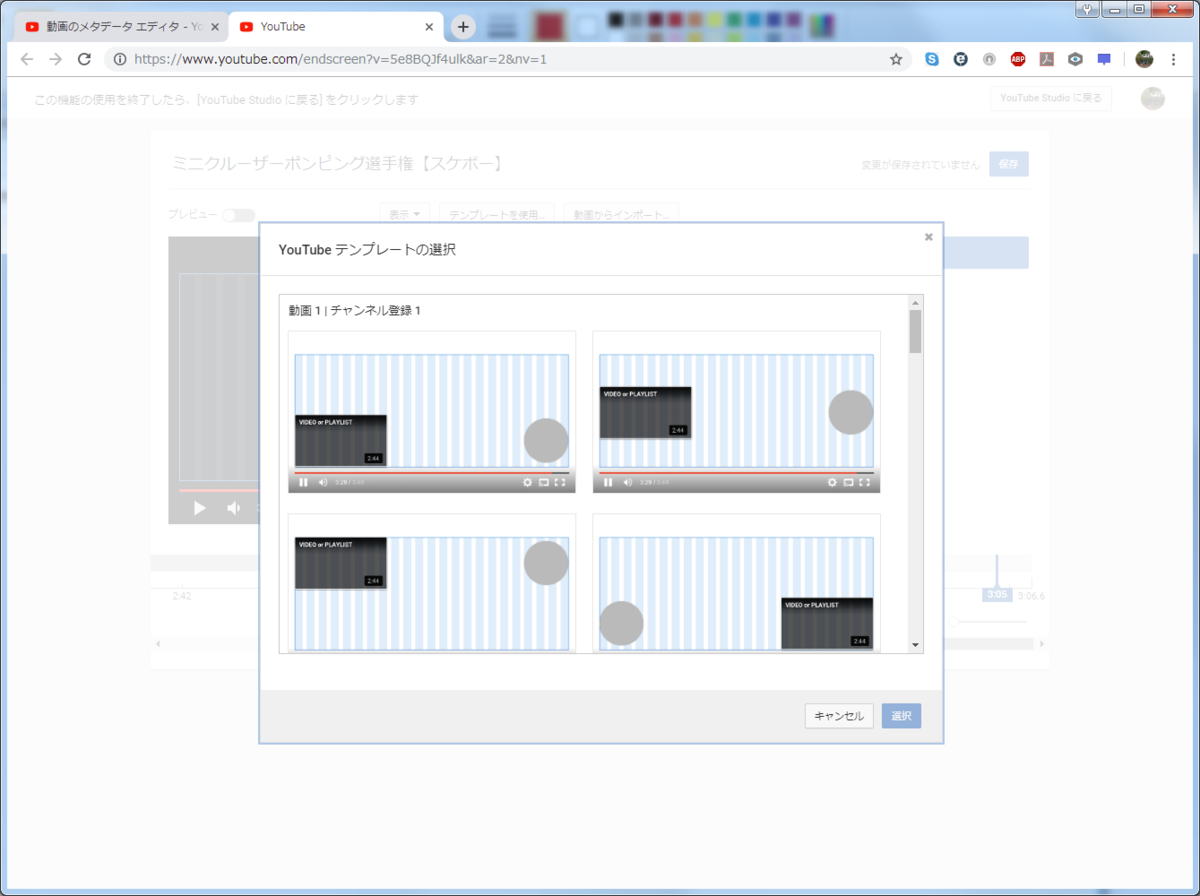Viewport: 1200px width, 896px height.
Task: Close the active YouTube tab
Action: click(x=430, y=27)
